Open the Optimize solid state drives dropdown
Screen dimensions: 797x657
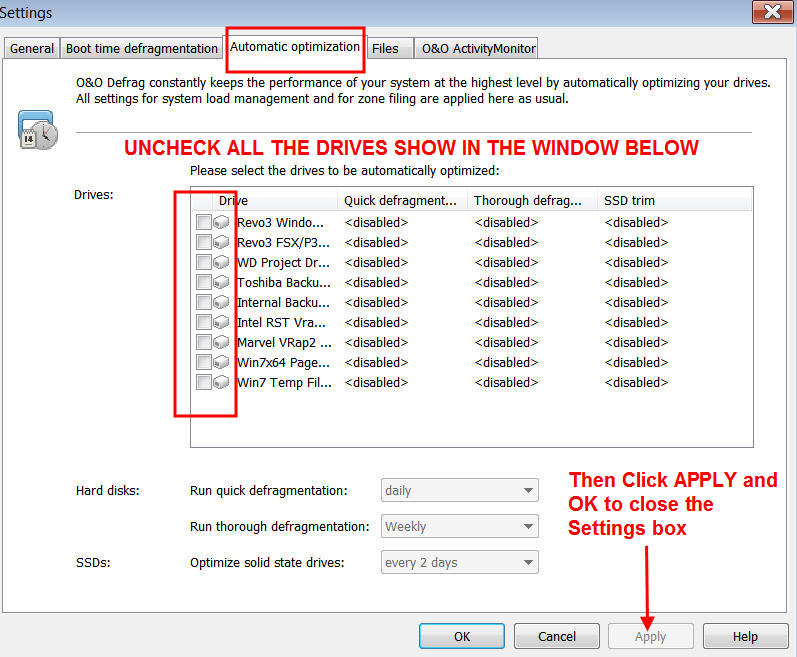(x=459, y=562)
